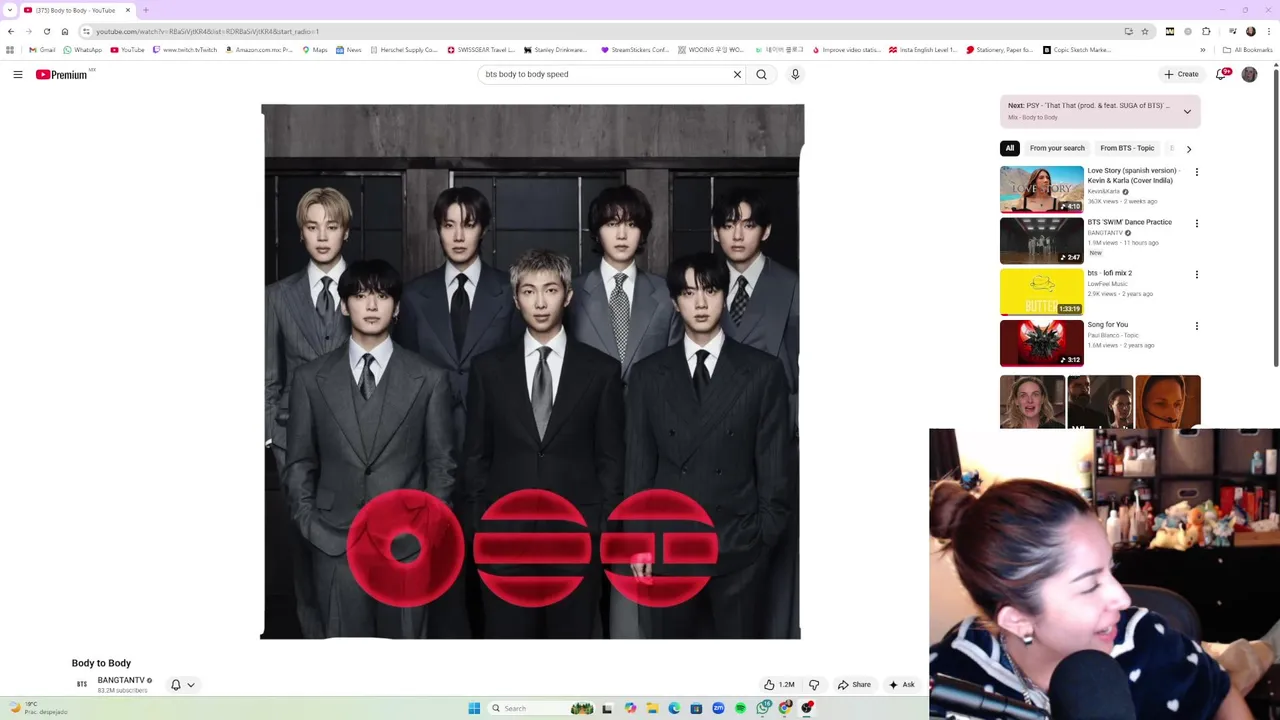Expand the Next up mix panel

click(x=1187, y=111)
